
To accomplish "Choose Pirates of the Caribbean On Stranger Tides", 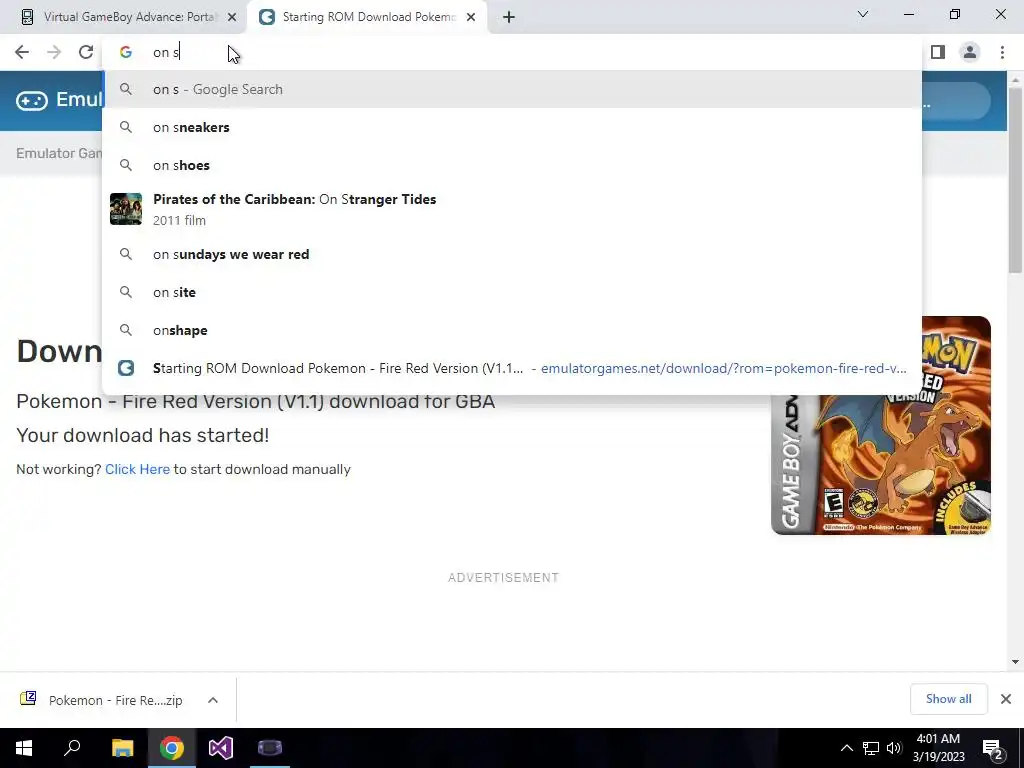I will [512, 209].
